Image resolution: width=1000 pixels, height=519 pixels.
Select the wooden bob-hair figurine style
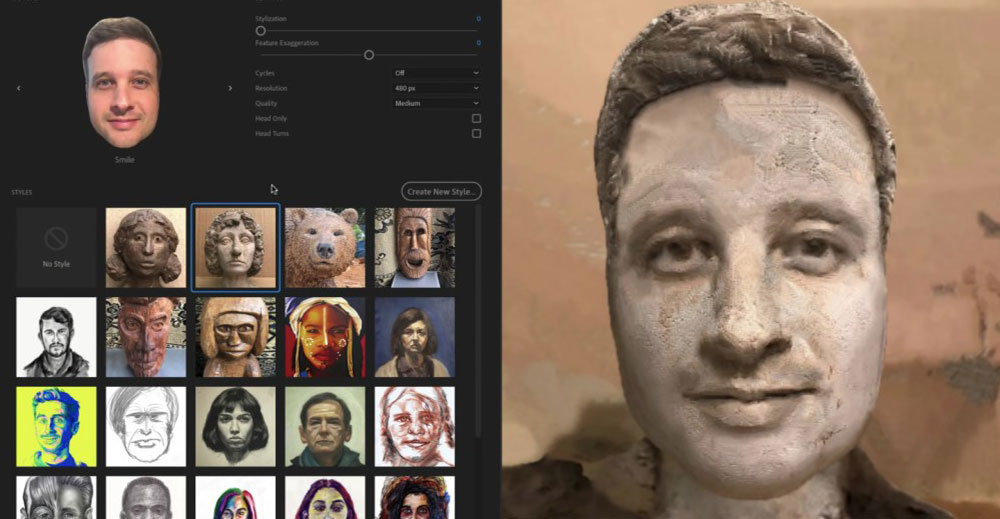235,337
